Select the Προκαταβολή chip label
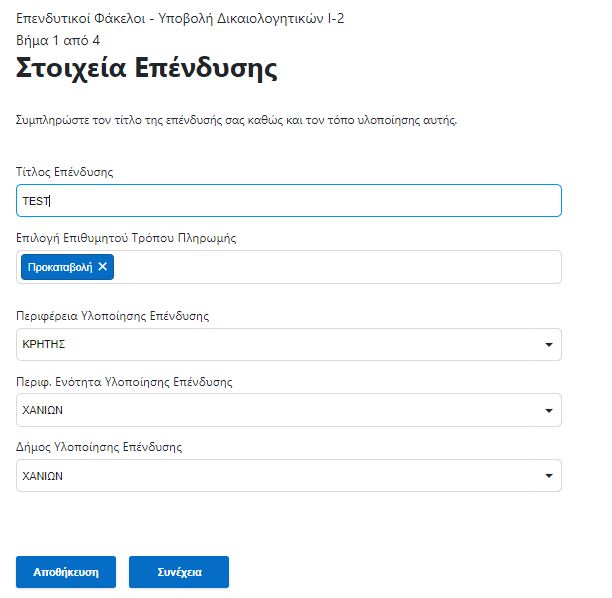Screen dimensions: 612x598 click(x=60, y=267)
